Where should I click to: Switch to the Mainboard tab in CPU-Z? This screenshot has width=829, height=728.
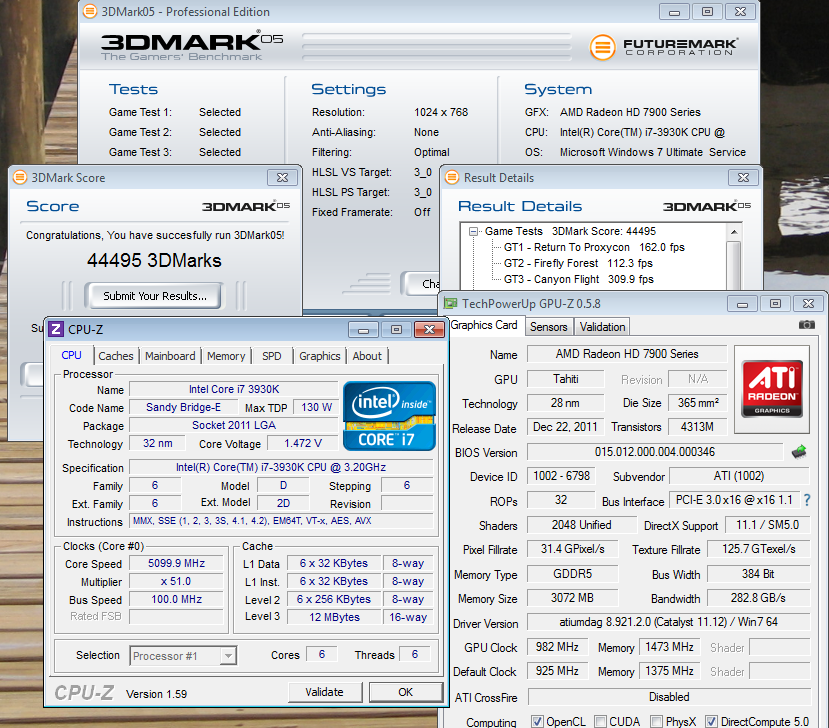coord(170,356)
